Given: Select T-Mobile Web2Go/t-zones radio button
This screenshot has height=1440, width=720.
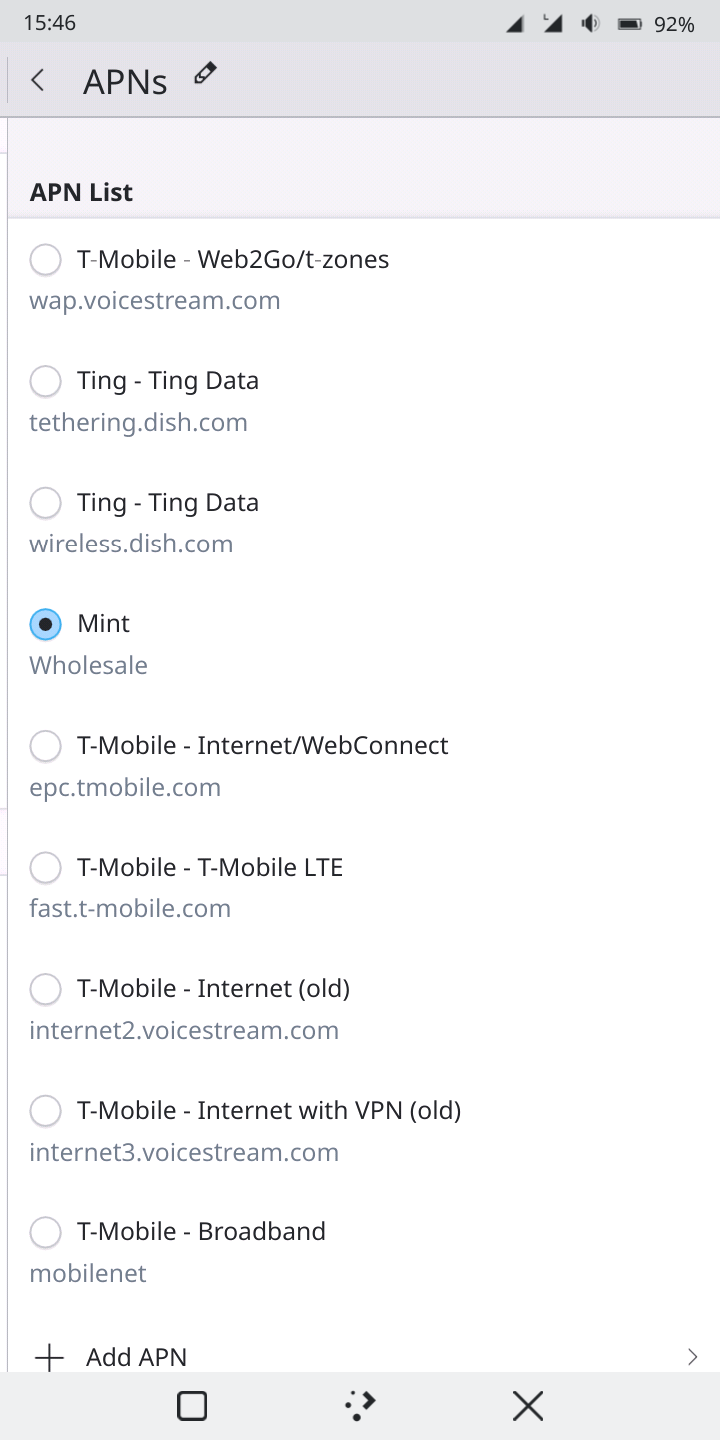Looking at the screenshot, I should [x=45, y=260].
